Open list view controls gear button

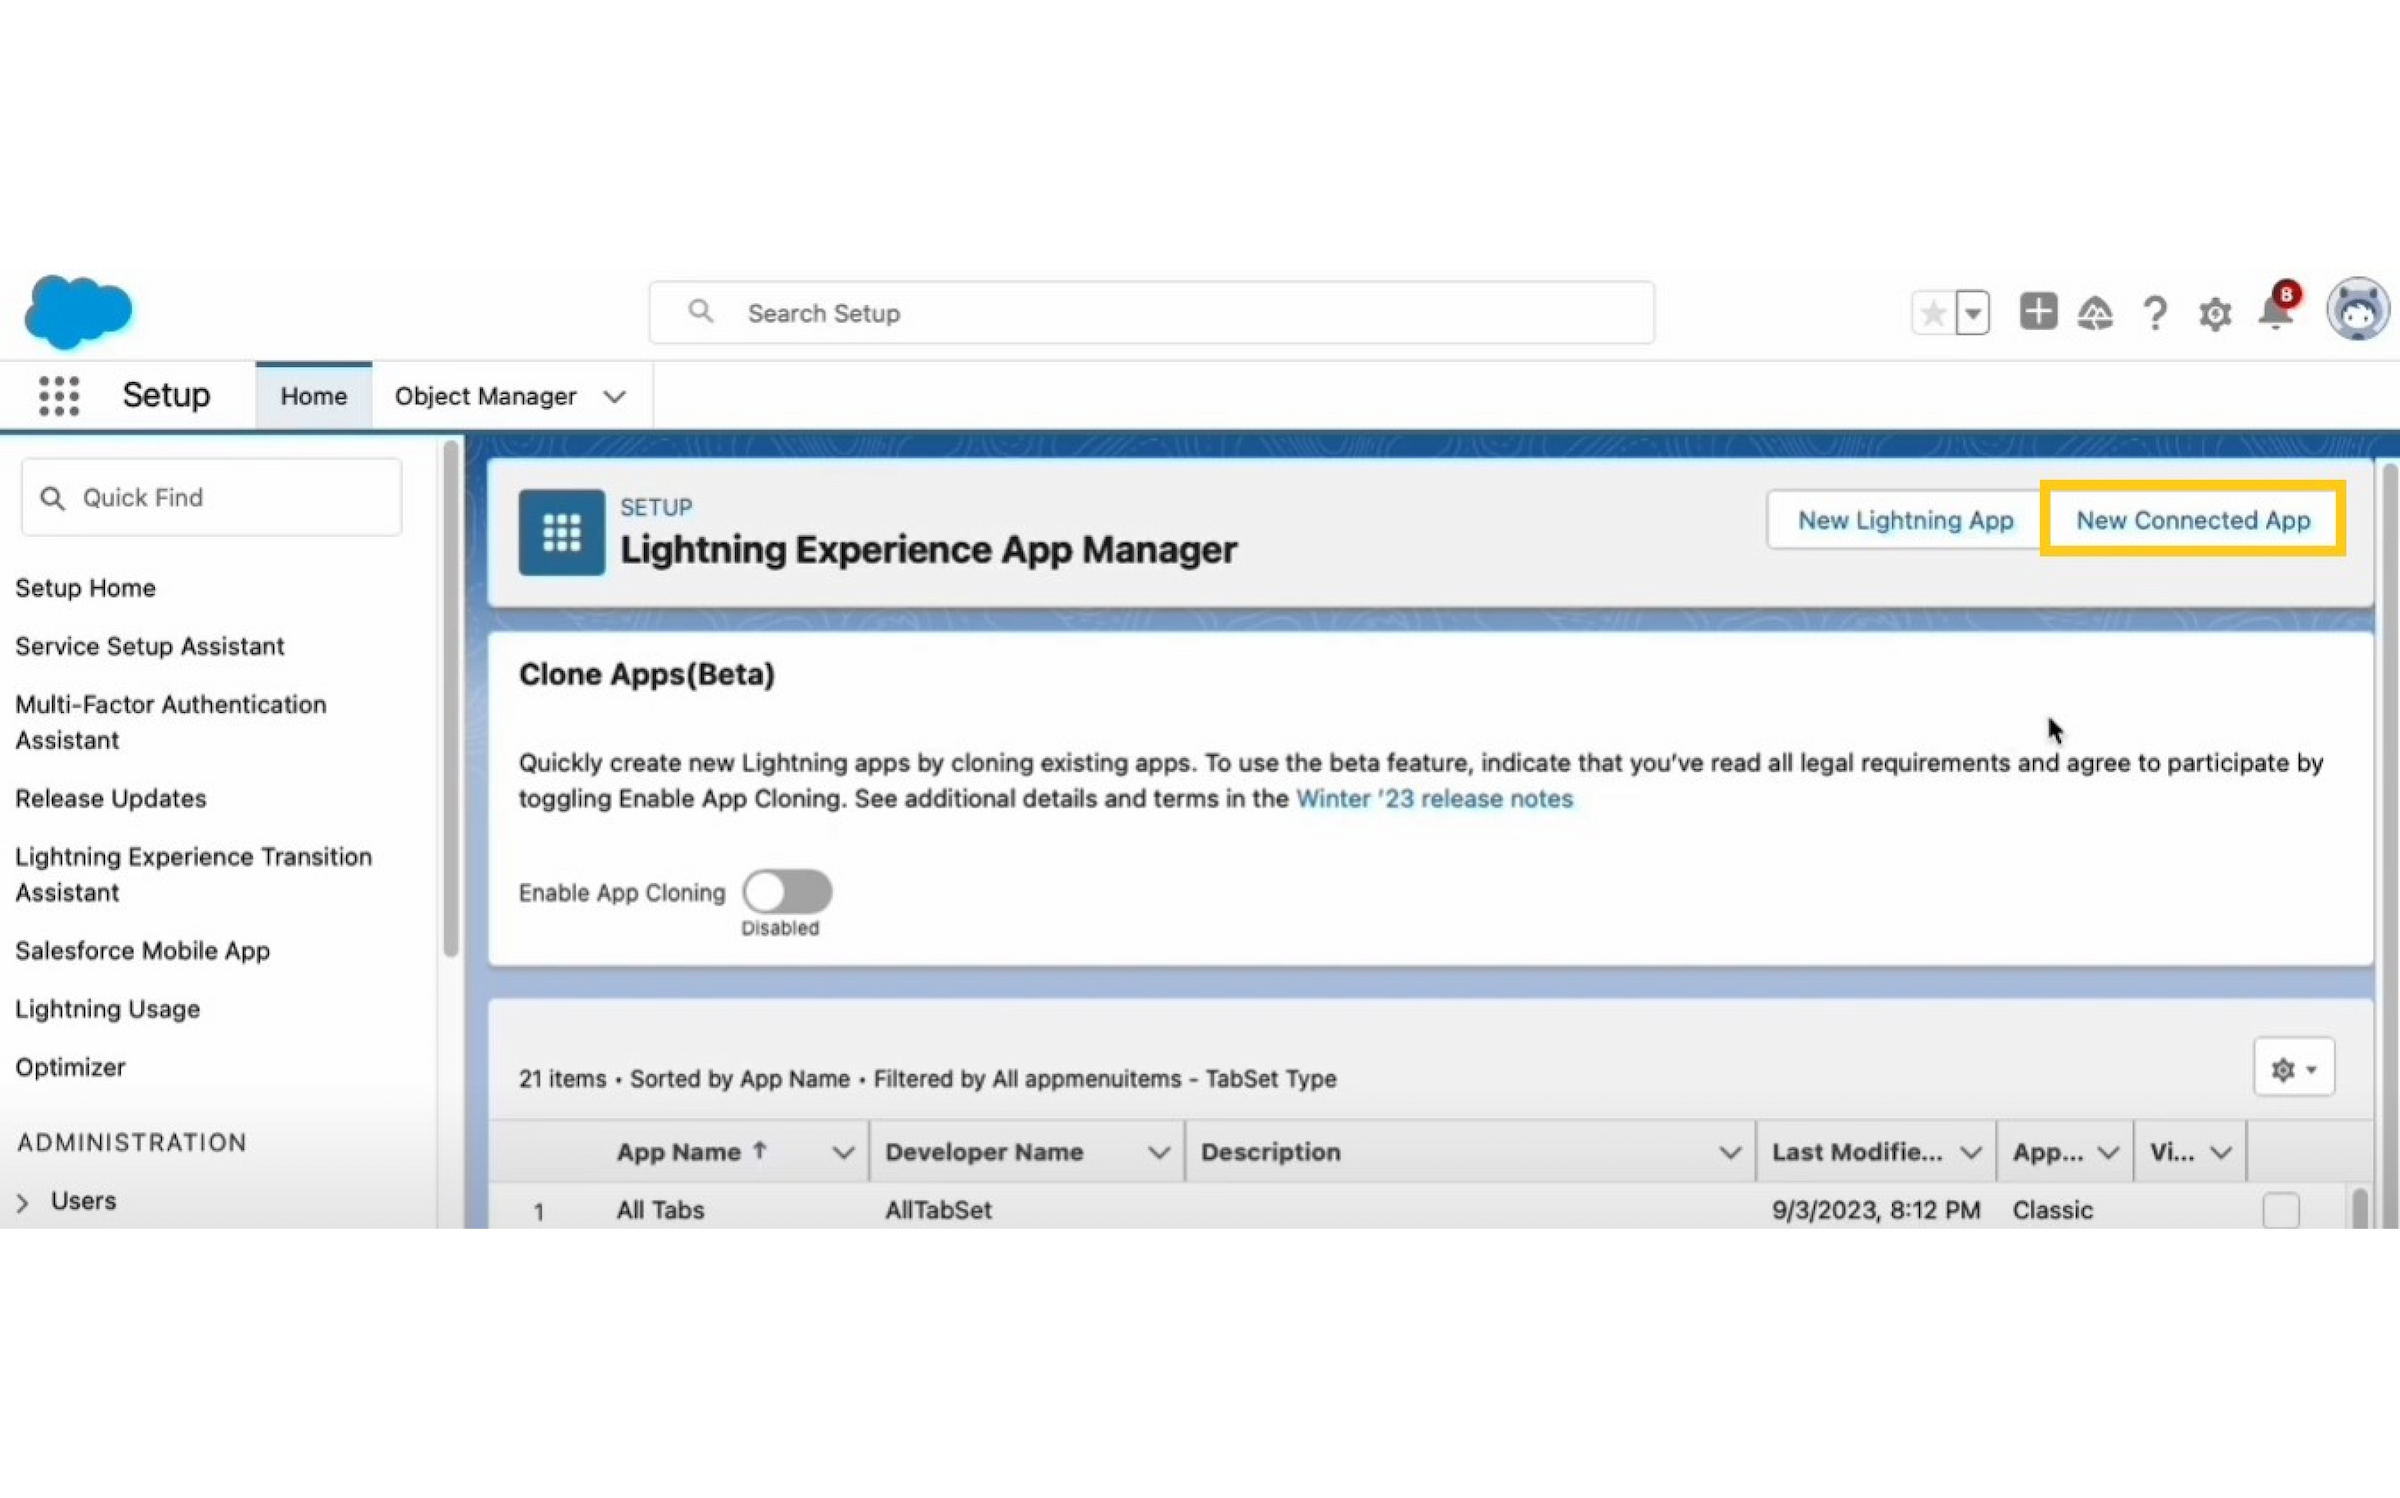tap(2294, 1069)
